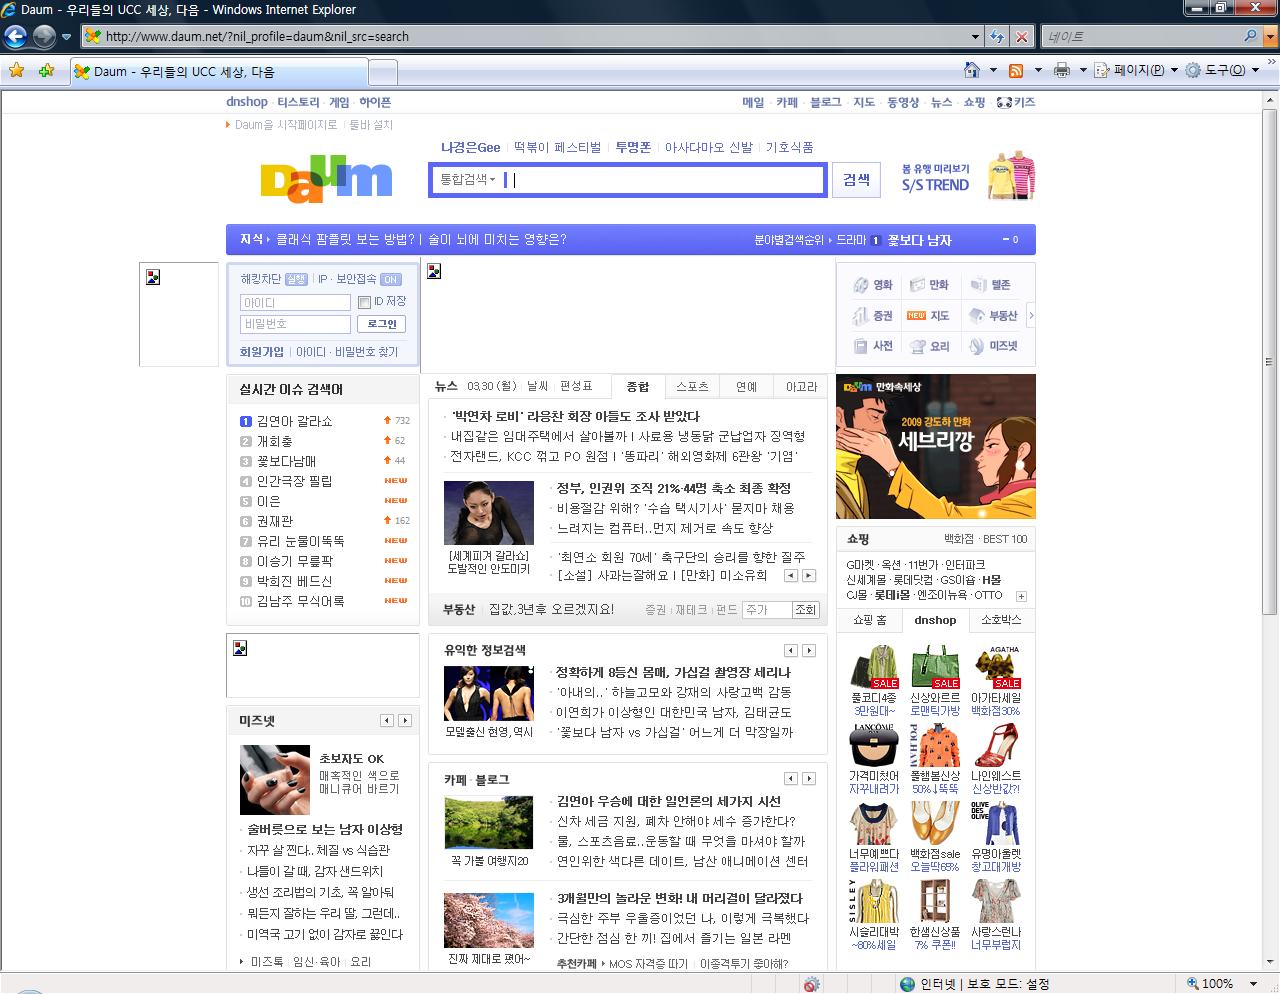Click the Print icon
The width and height of the screenshot is (1280, 994).
(1061, 70)
